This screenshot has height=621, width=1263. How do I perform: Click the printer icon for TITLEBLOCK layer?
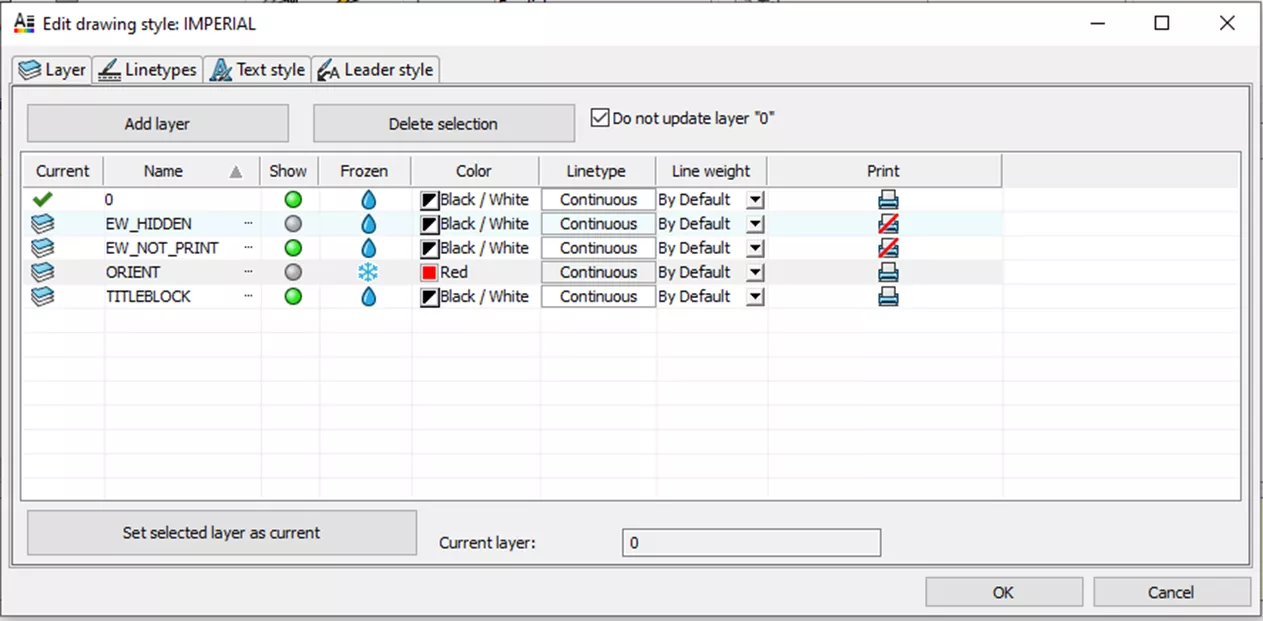pos(887,297)
